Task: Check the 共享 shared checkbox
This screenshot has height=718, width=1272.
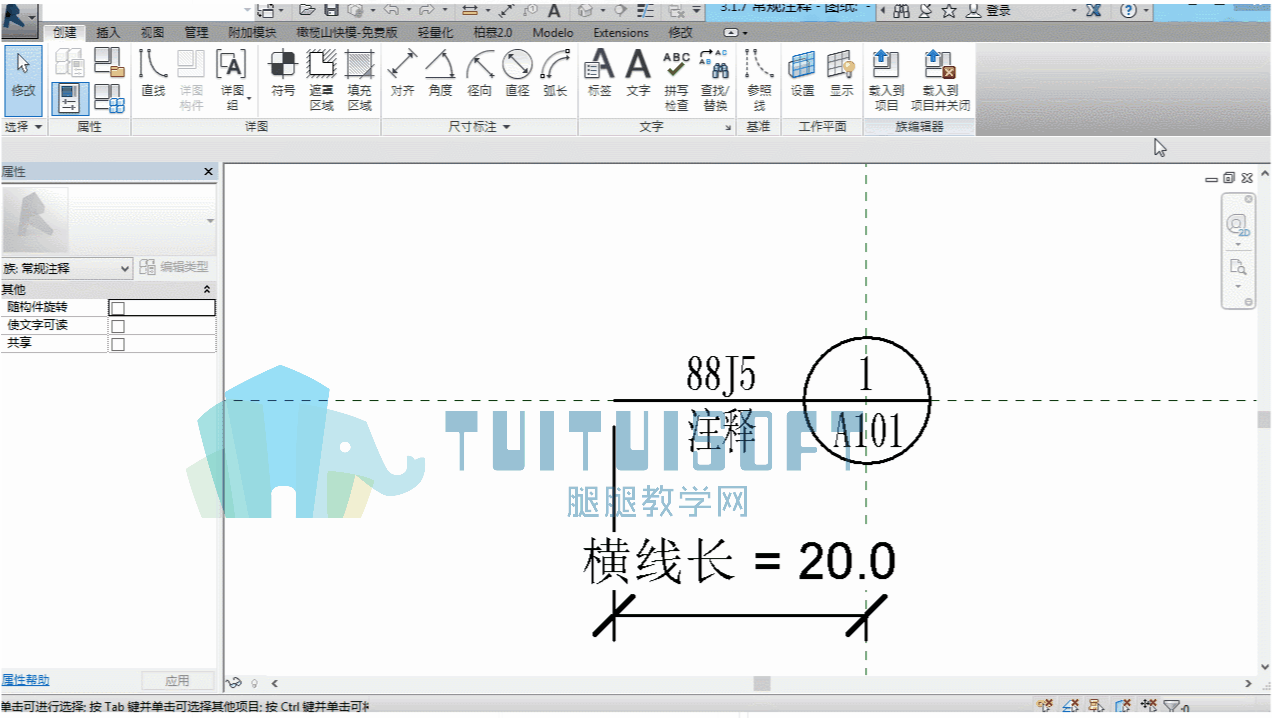Action: coord(118,344)
